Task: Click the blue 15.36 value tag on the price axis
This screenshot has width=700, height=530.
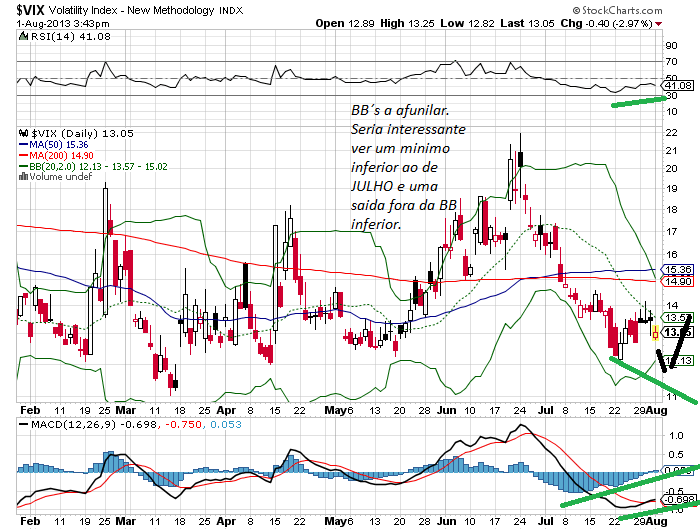Action: point(678,269)
